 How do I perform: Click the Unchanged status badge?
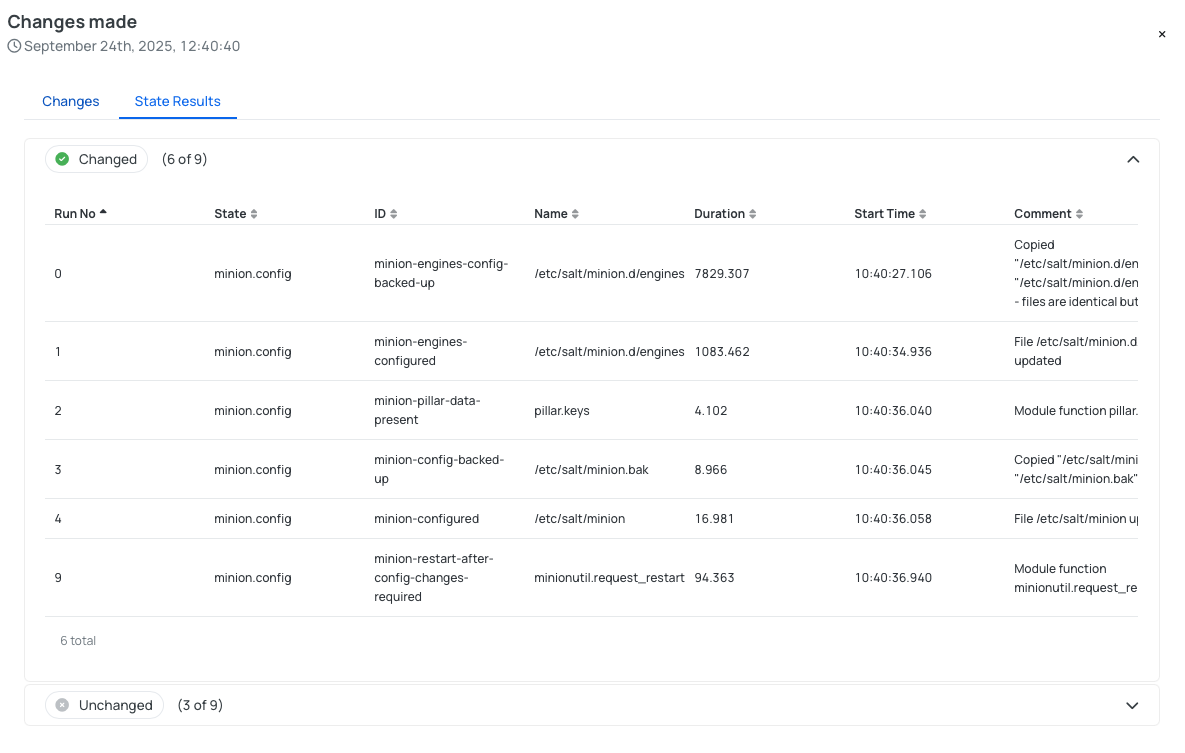(104, 705)
